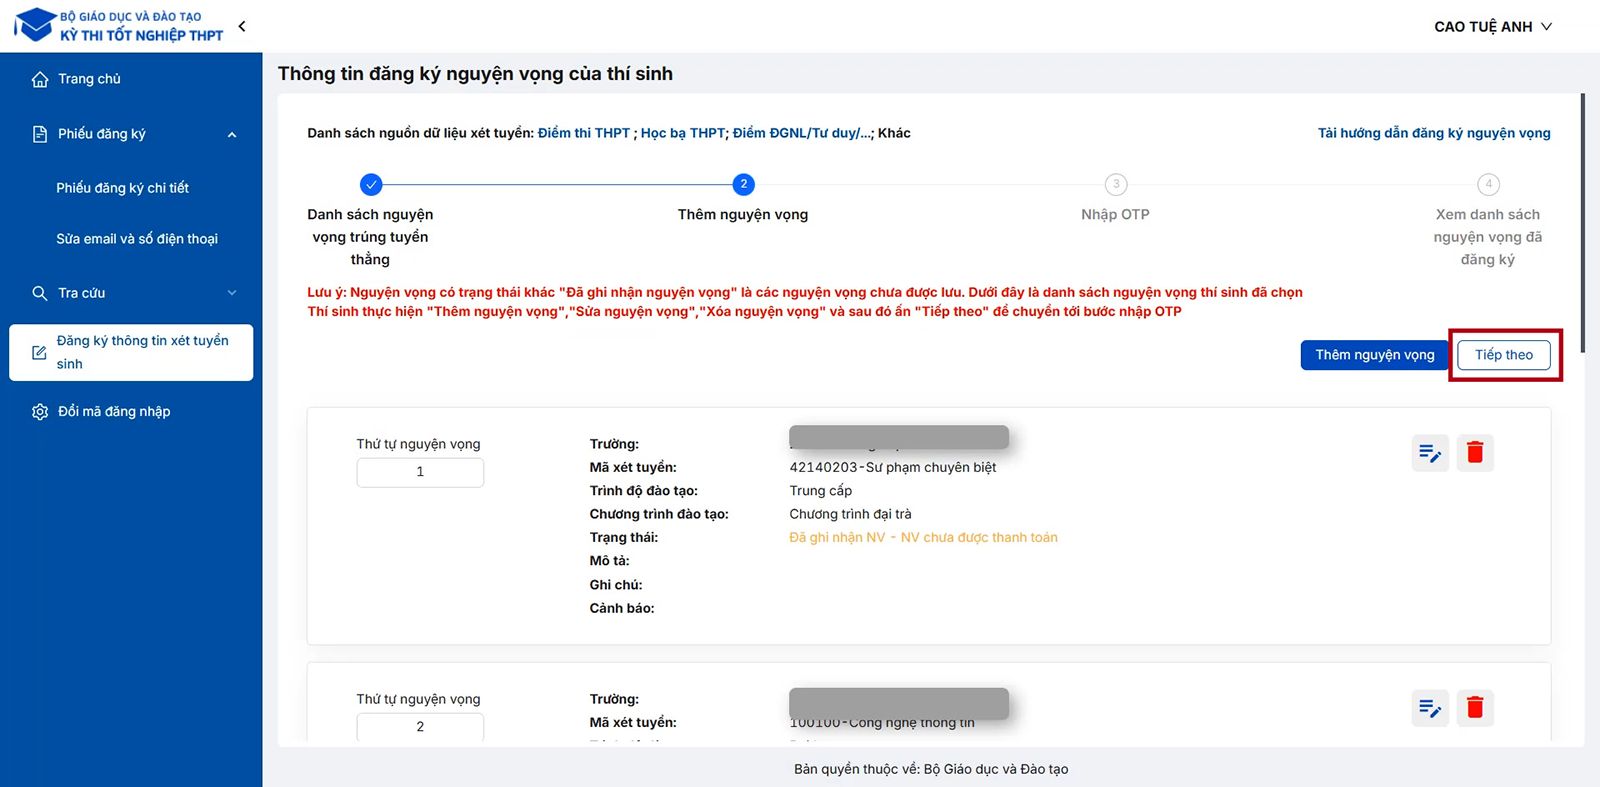Viewport: 1600px width, 787px height.
Task: Expand the Tra cứu sidebar menu
Action: point(232,293)
